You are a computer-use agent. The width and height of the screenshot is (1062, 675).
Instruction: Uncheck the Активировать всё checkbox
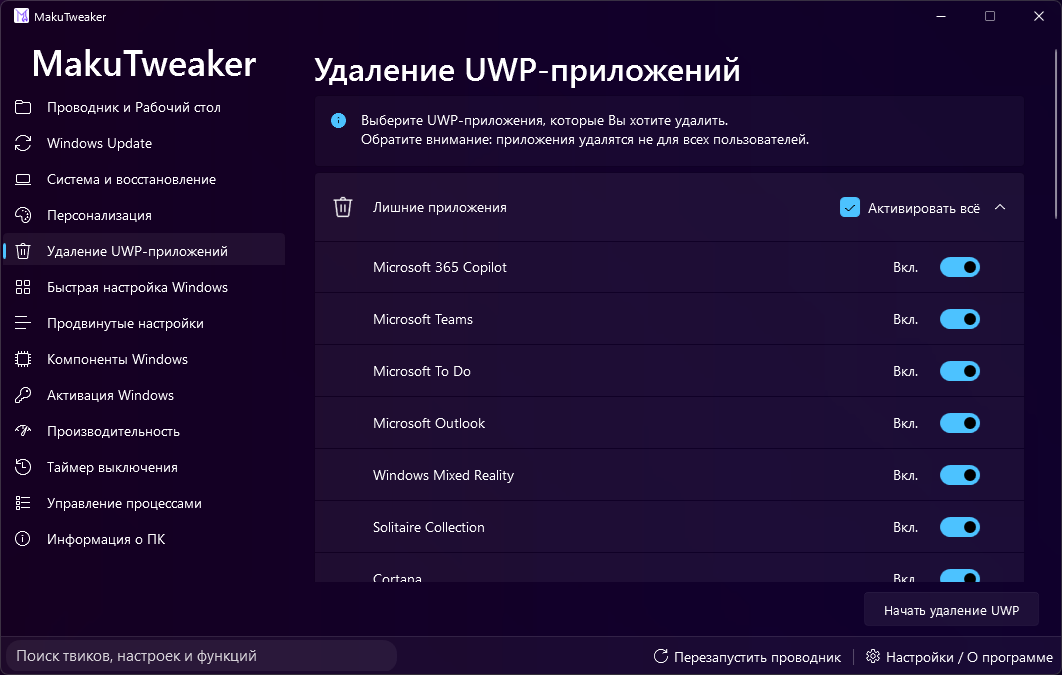pyautogui.click(x=849, y=207)
